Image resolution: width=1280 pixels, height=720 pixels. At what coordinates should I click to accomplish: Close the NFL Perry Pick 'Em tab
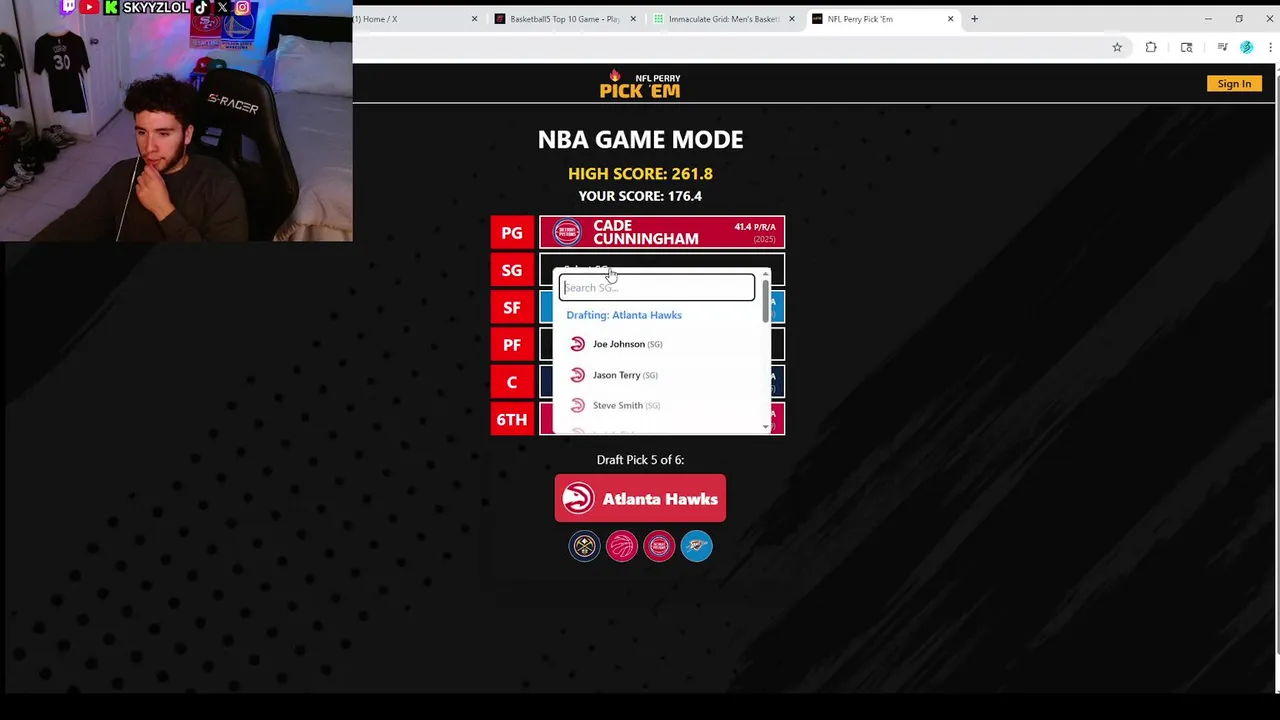950,19
